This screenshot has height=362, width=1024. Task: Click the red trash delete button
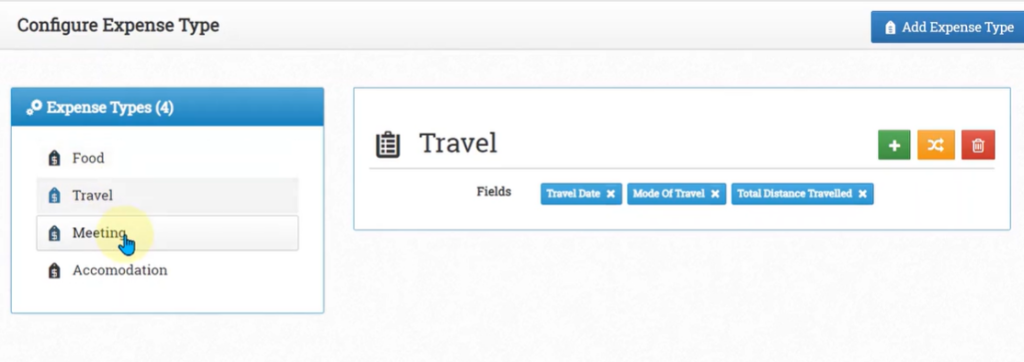[x=978, y=145]
